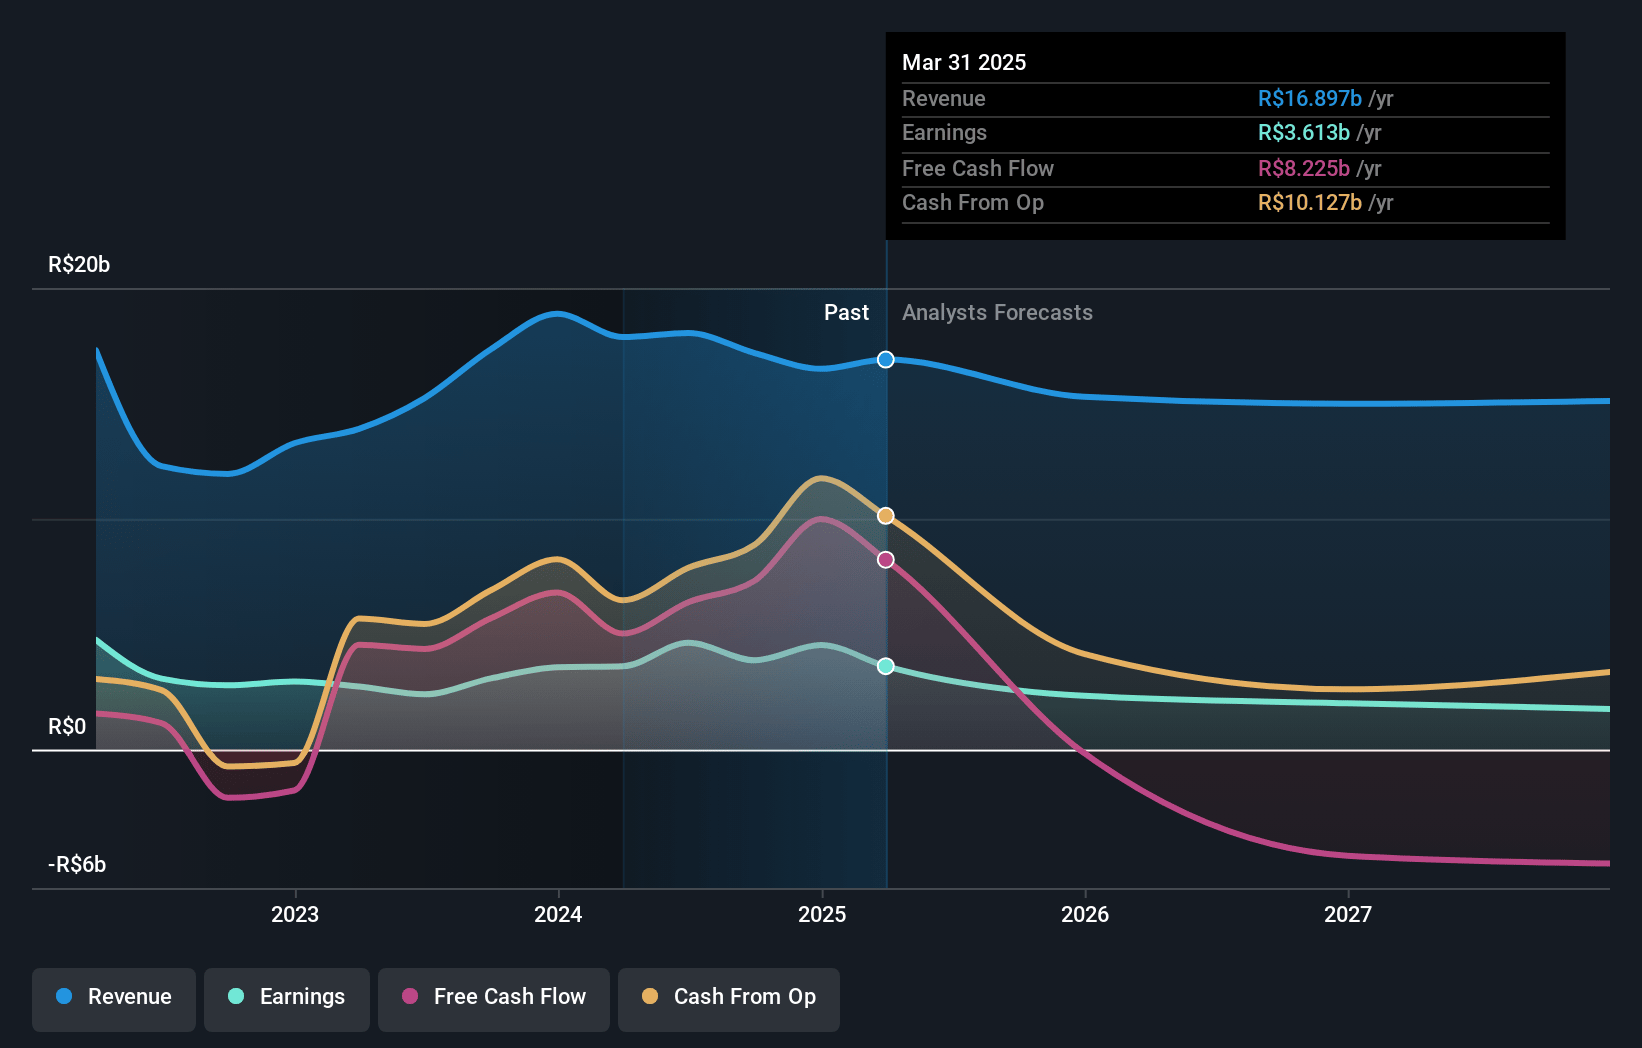
Task: Click the R$20b y-axis label
Action: [x=79, y=265]
